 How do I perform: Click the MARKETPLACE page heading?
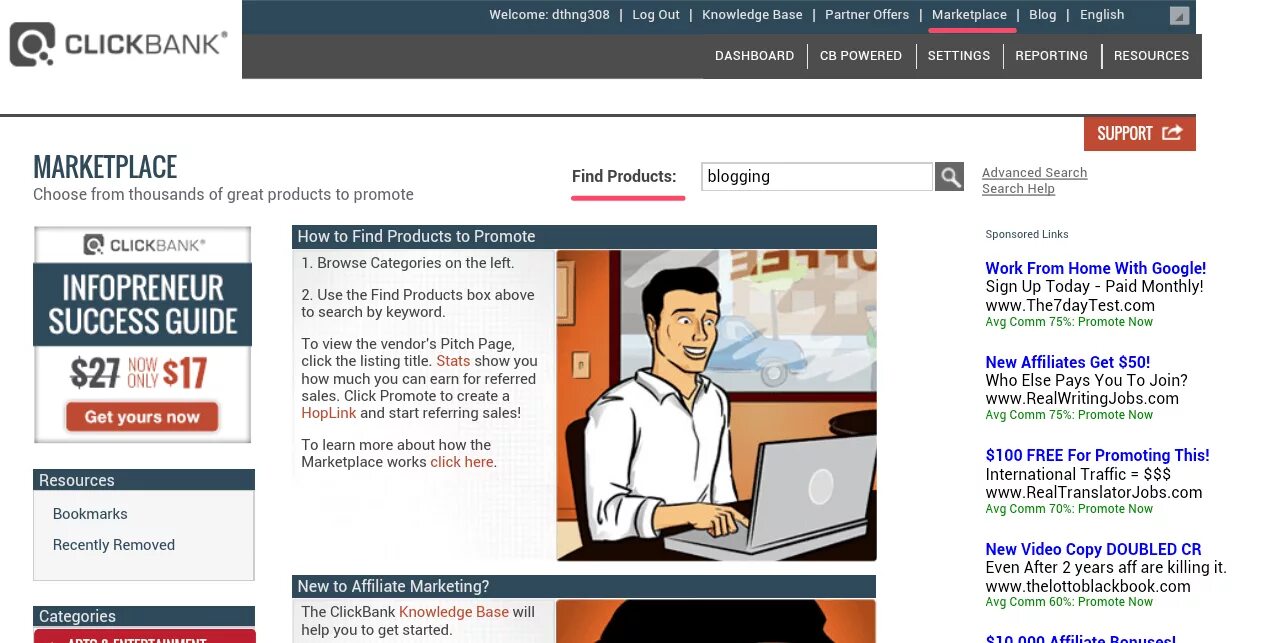tap(105, 167)
